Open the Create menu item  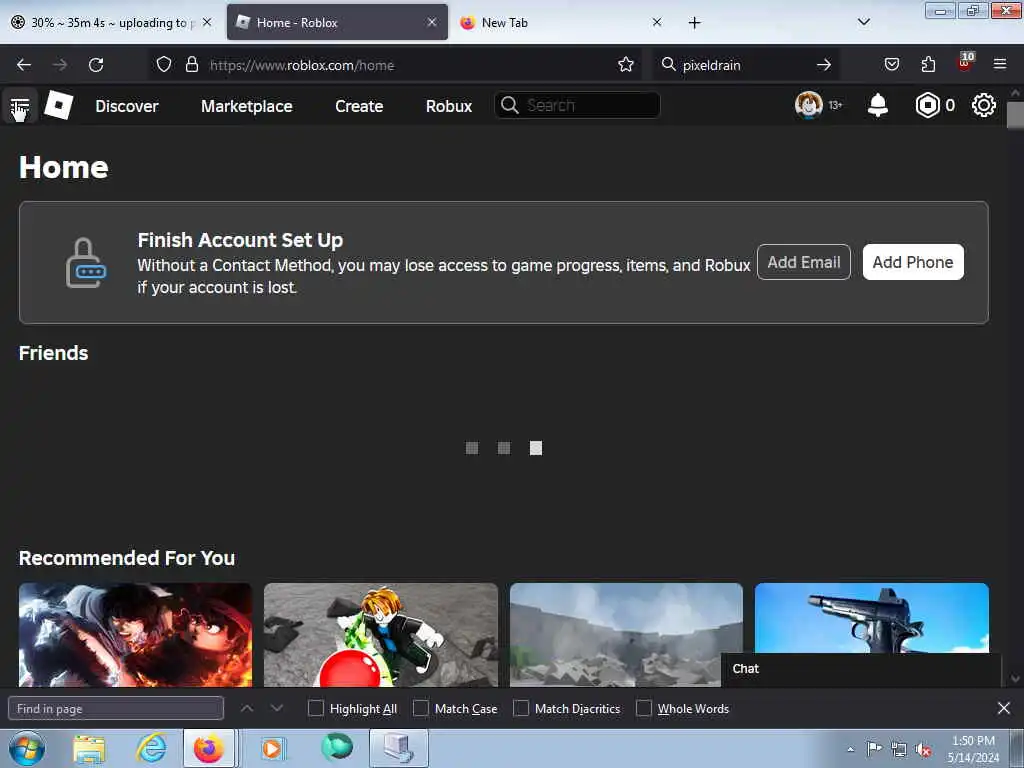(x=359, y=106)
